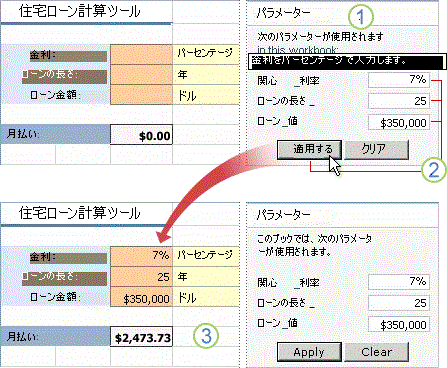Select the 7% field in the pane with Apply
The width and height of the screenshot is (447, 368).
click(x=399, y=282)
